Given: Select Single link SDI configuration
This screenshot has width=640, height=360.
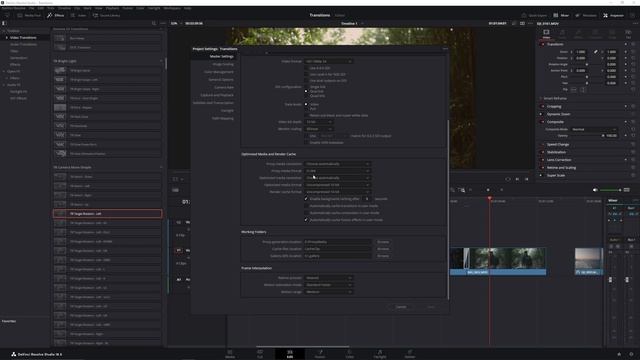Looking at the screenshot, I should 306,87.
